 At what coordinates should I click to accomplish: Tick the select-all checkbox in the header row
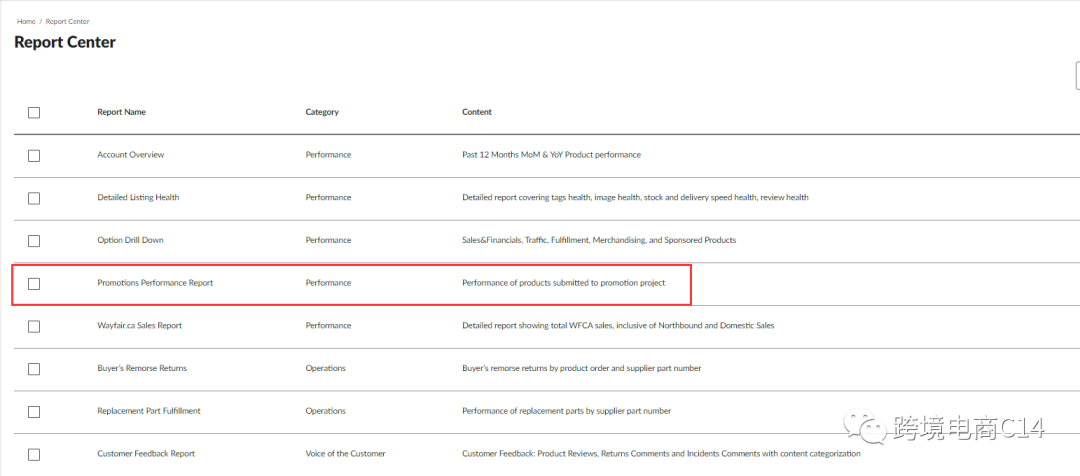point(34,113)
